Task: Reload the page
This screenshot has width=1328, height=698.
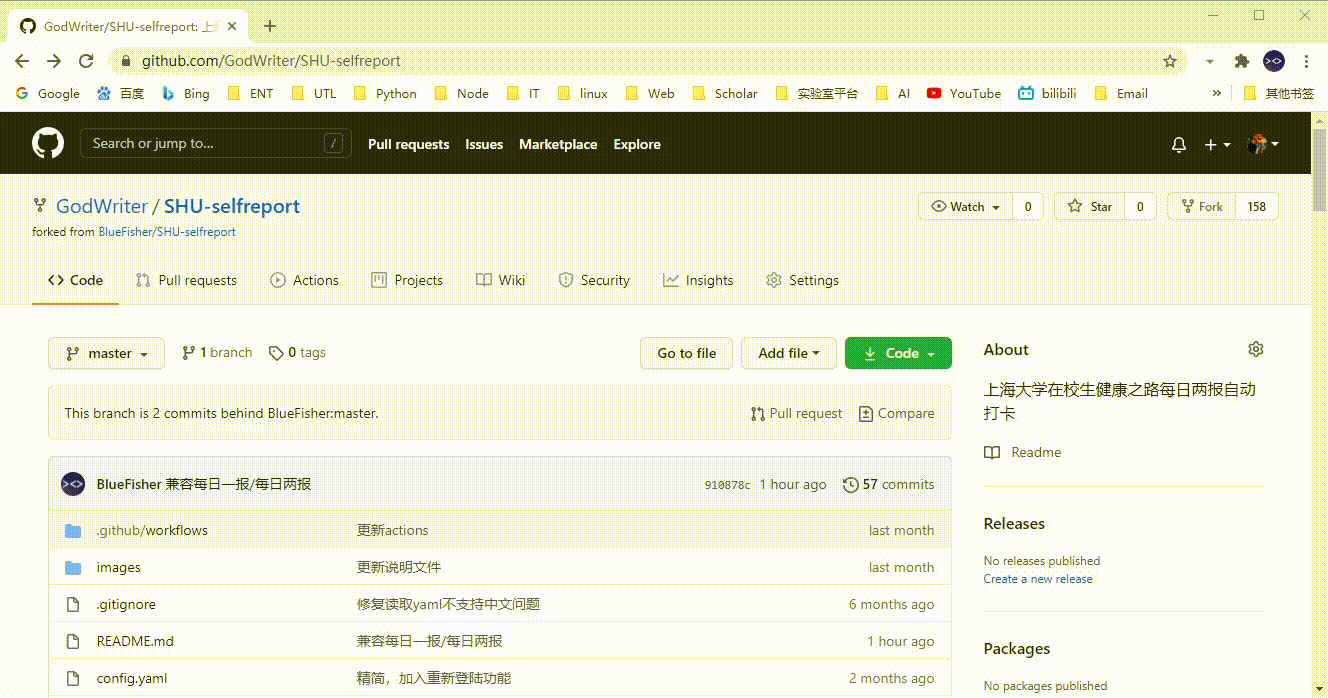Action: coord(86,61)
